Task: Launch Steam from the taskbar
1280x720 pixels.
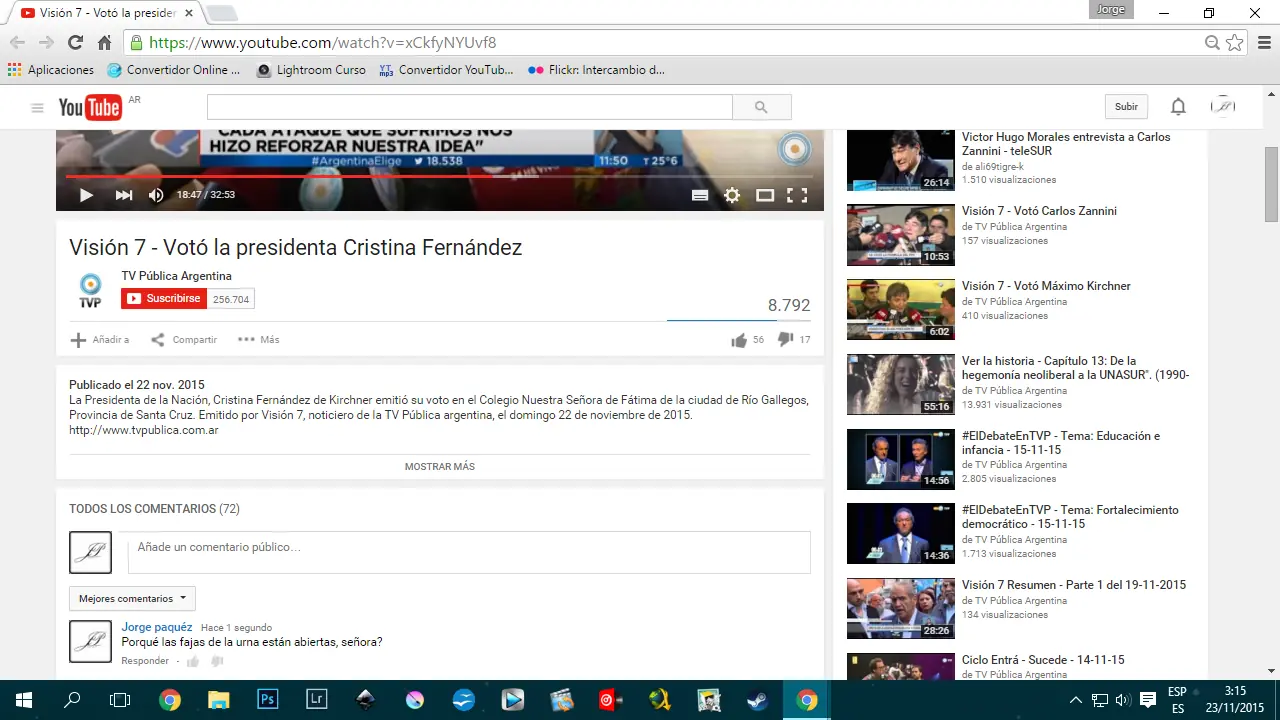Action: pos(758,700)
